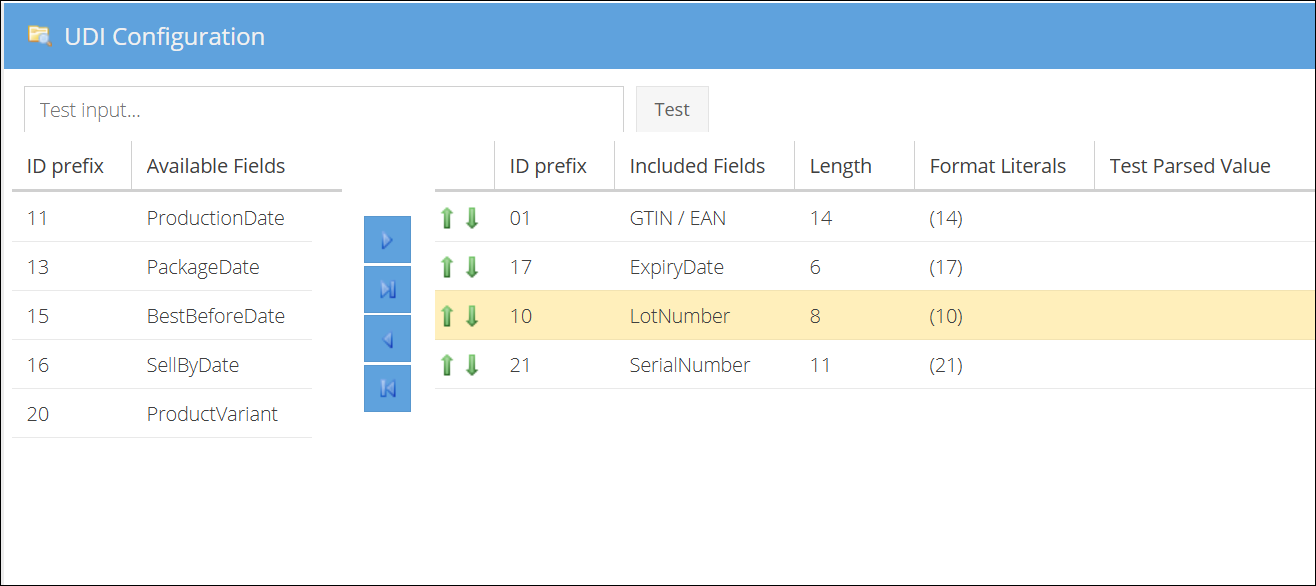Pick the SellByDate available field row
This screenshot has width=1316, height=586.
pyautogui.click(x=193, y=365)
